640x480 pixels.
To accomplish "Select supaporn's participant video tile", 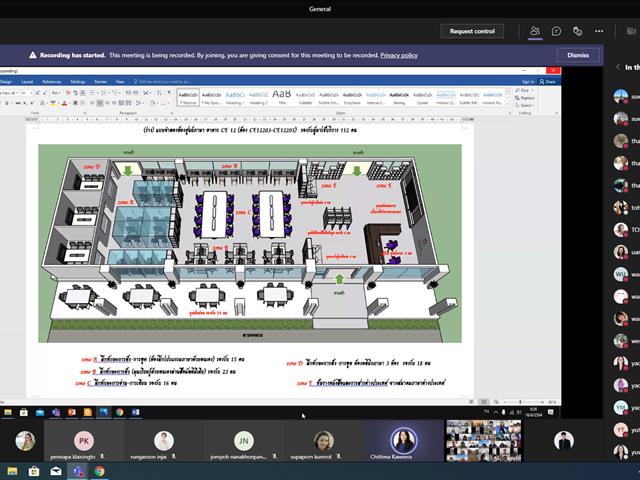I will click(324, 441).
